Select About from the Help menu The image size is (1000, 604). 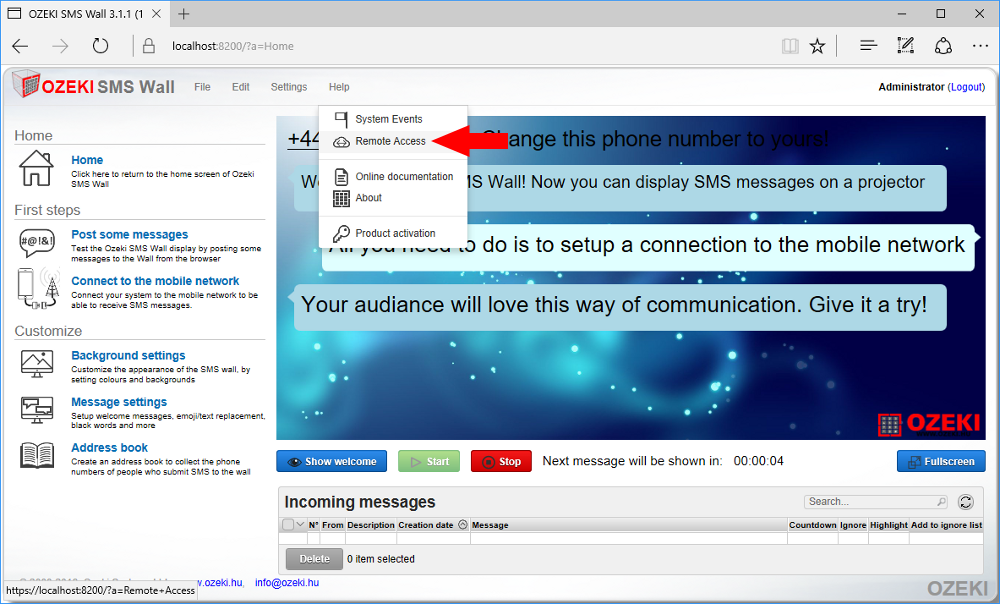pyautogui.click(x=393, y=198)
